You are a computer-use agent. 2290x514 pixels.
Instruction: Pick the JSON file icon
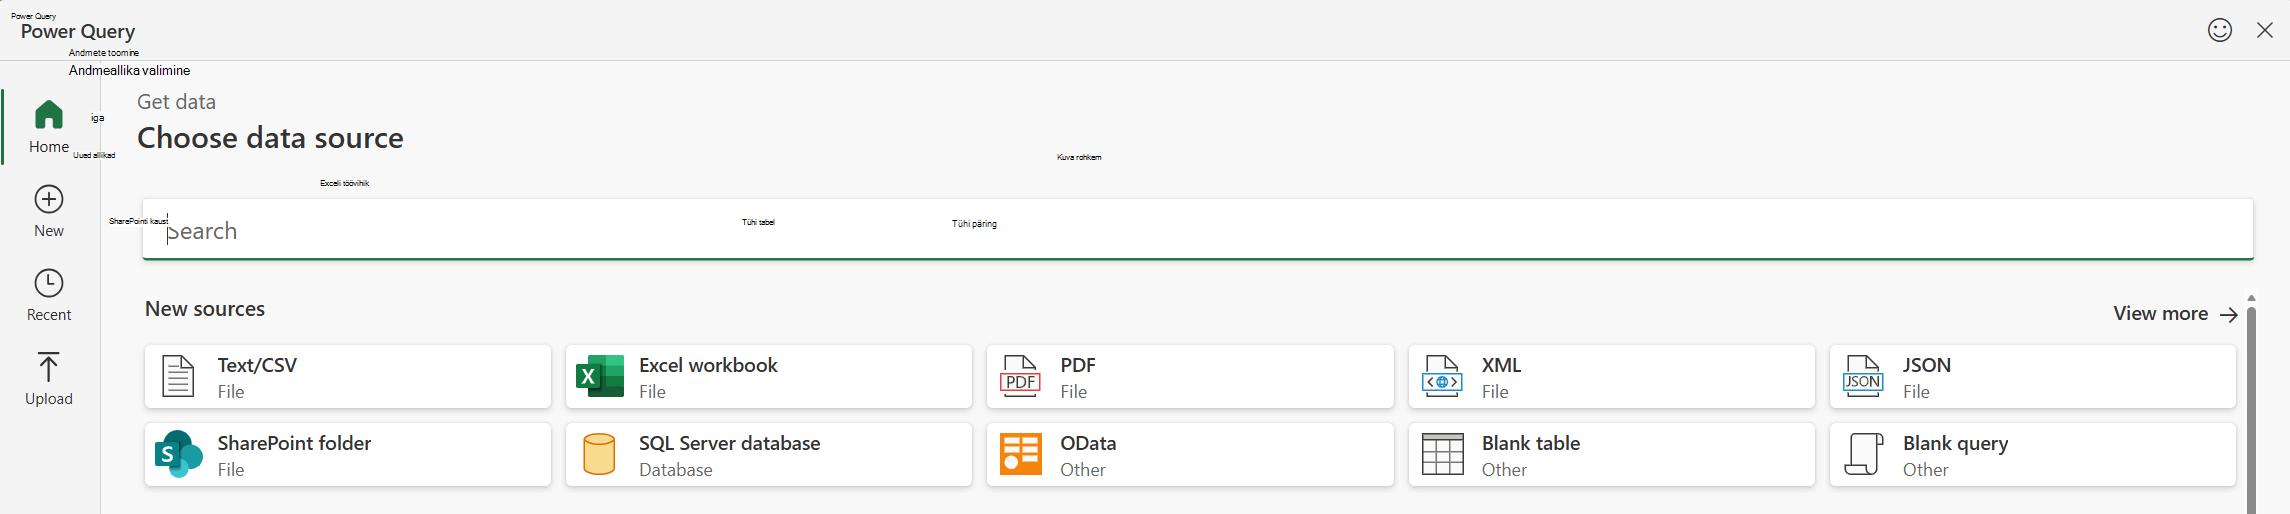(1863, 376)
